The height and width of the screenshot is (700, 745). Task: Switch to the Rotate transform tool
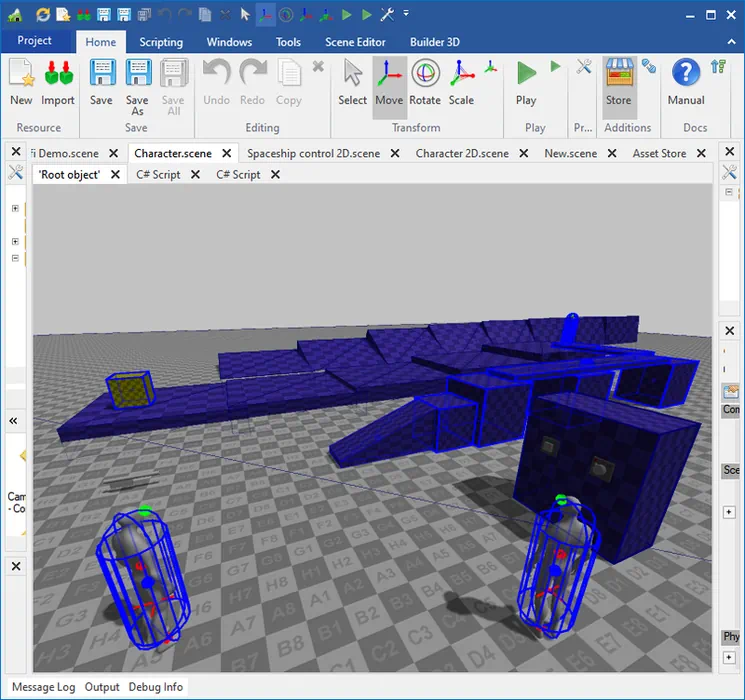point(425,82)
